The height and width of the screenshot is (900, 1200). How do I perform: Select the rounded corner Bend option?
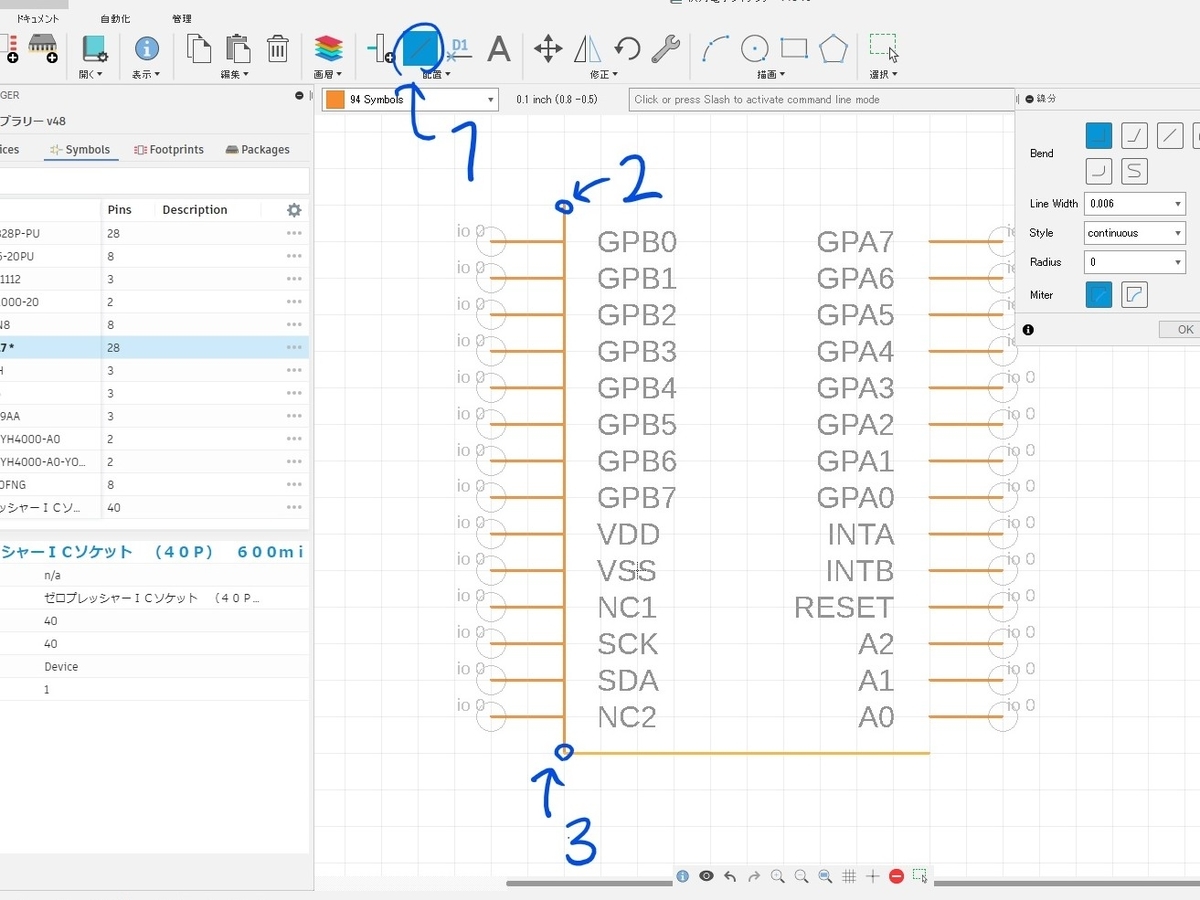[1099, 171]
